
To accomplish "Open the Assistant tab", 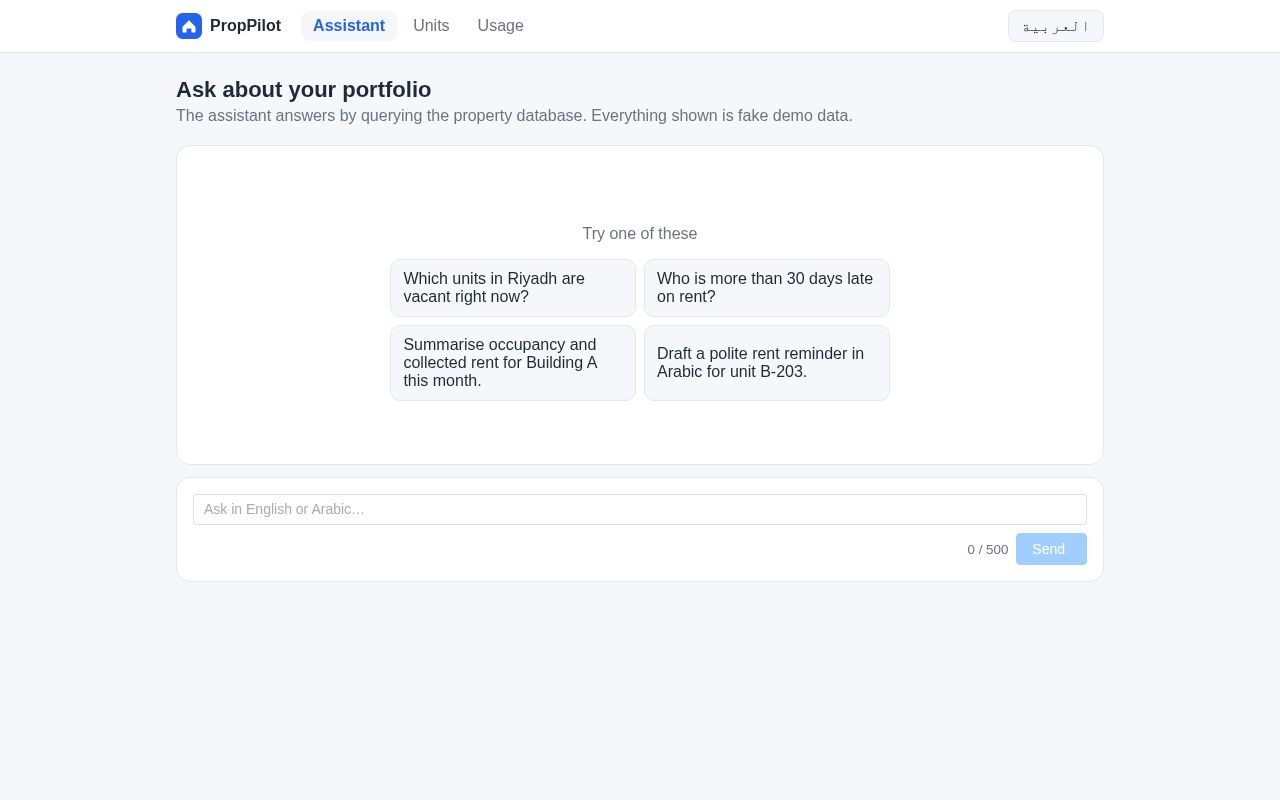I will click(x=349, y=26).
